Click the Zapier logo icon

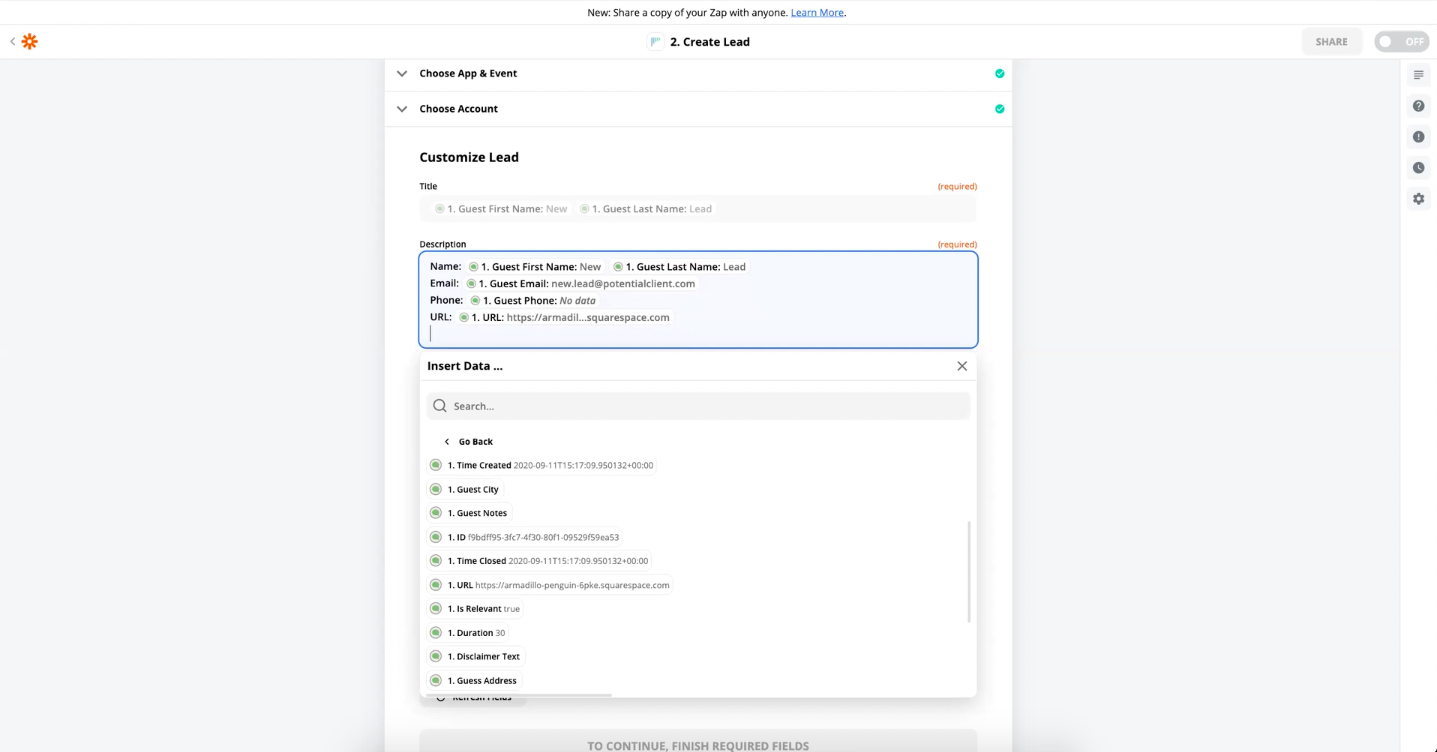[x=30, y=41]
